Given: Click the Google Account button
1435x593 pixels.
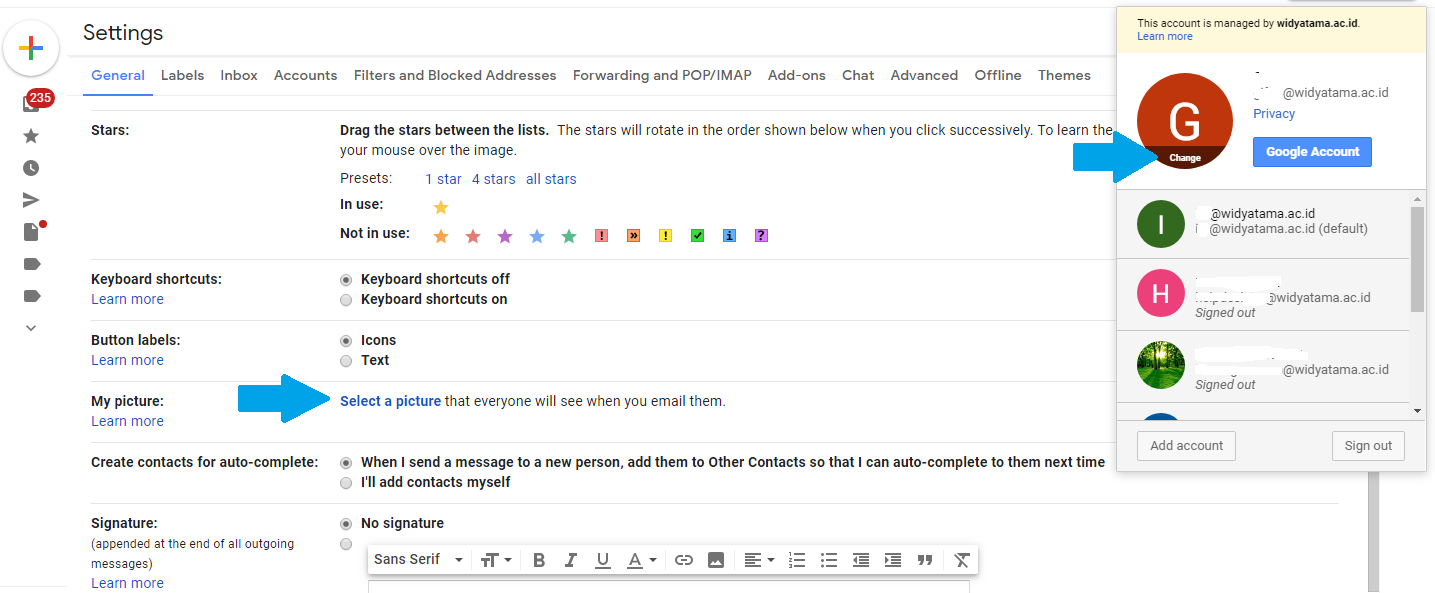Looking at the screenshot, I should (x=1312, y=152).
